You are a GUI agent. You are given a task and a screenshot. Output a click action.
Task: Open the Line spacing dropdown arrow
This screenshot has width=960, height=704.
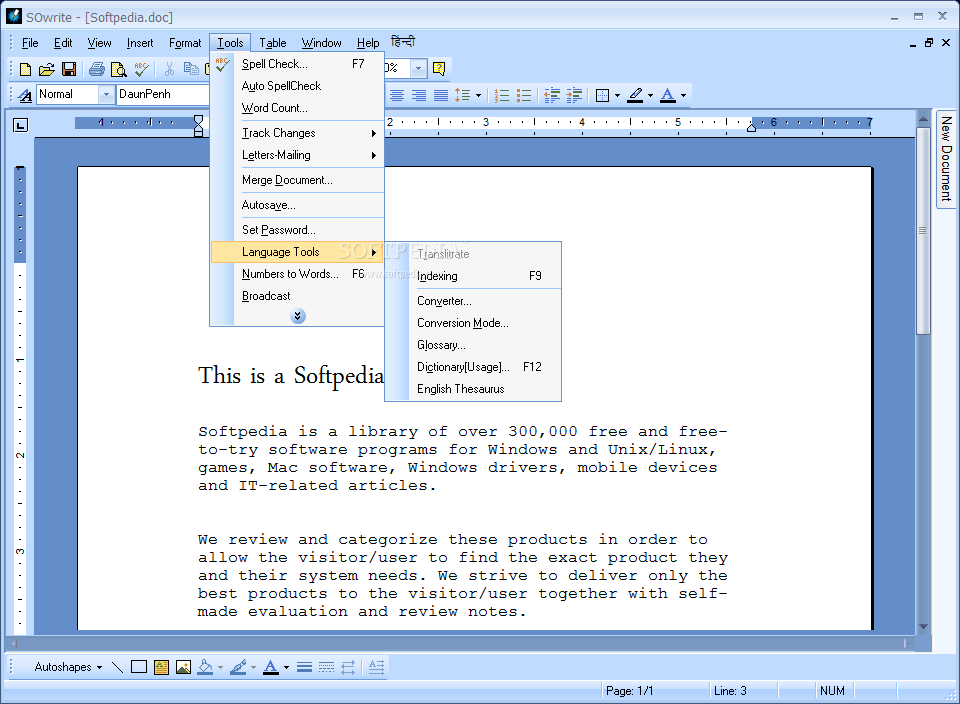(x=478, y=95)
